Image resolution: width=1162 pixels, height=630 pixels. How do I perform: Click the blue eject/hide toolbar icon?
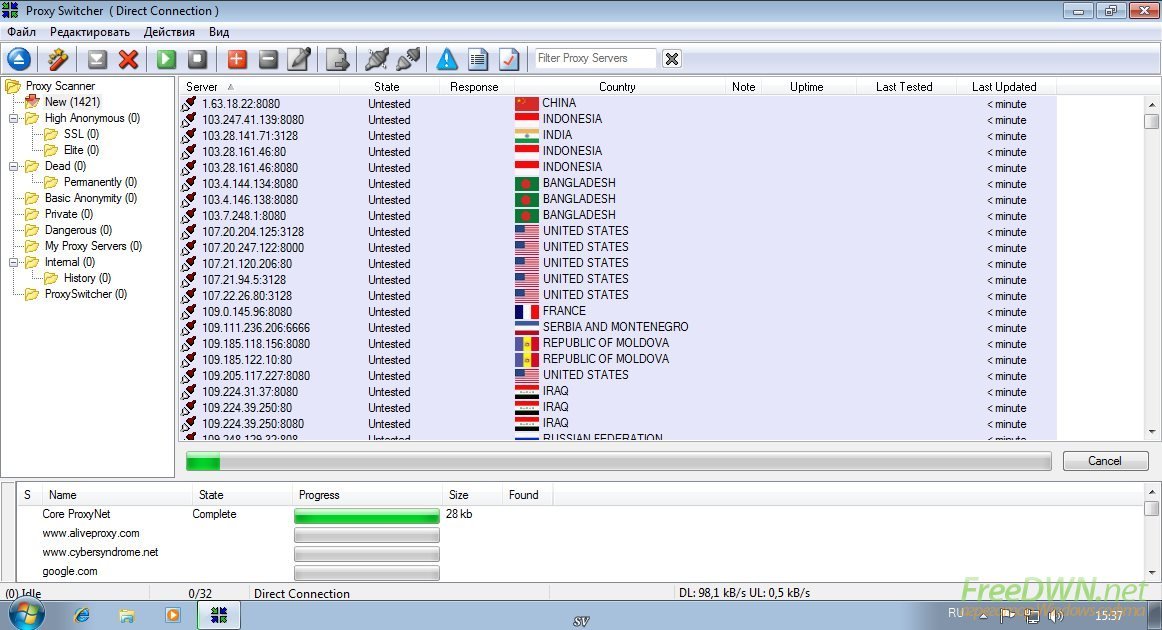pyautogui.click(x=19, y=59)
